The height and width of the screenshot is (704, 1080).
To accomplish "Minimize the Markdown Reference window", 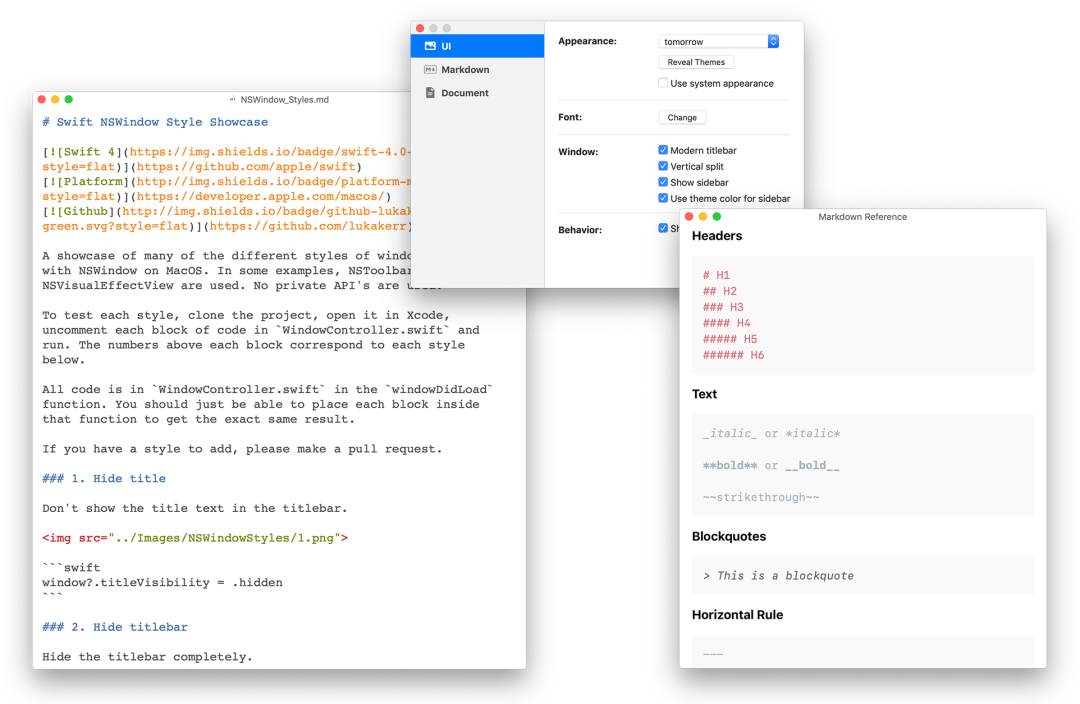I will (x=703, y=216).
